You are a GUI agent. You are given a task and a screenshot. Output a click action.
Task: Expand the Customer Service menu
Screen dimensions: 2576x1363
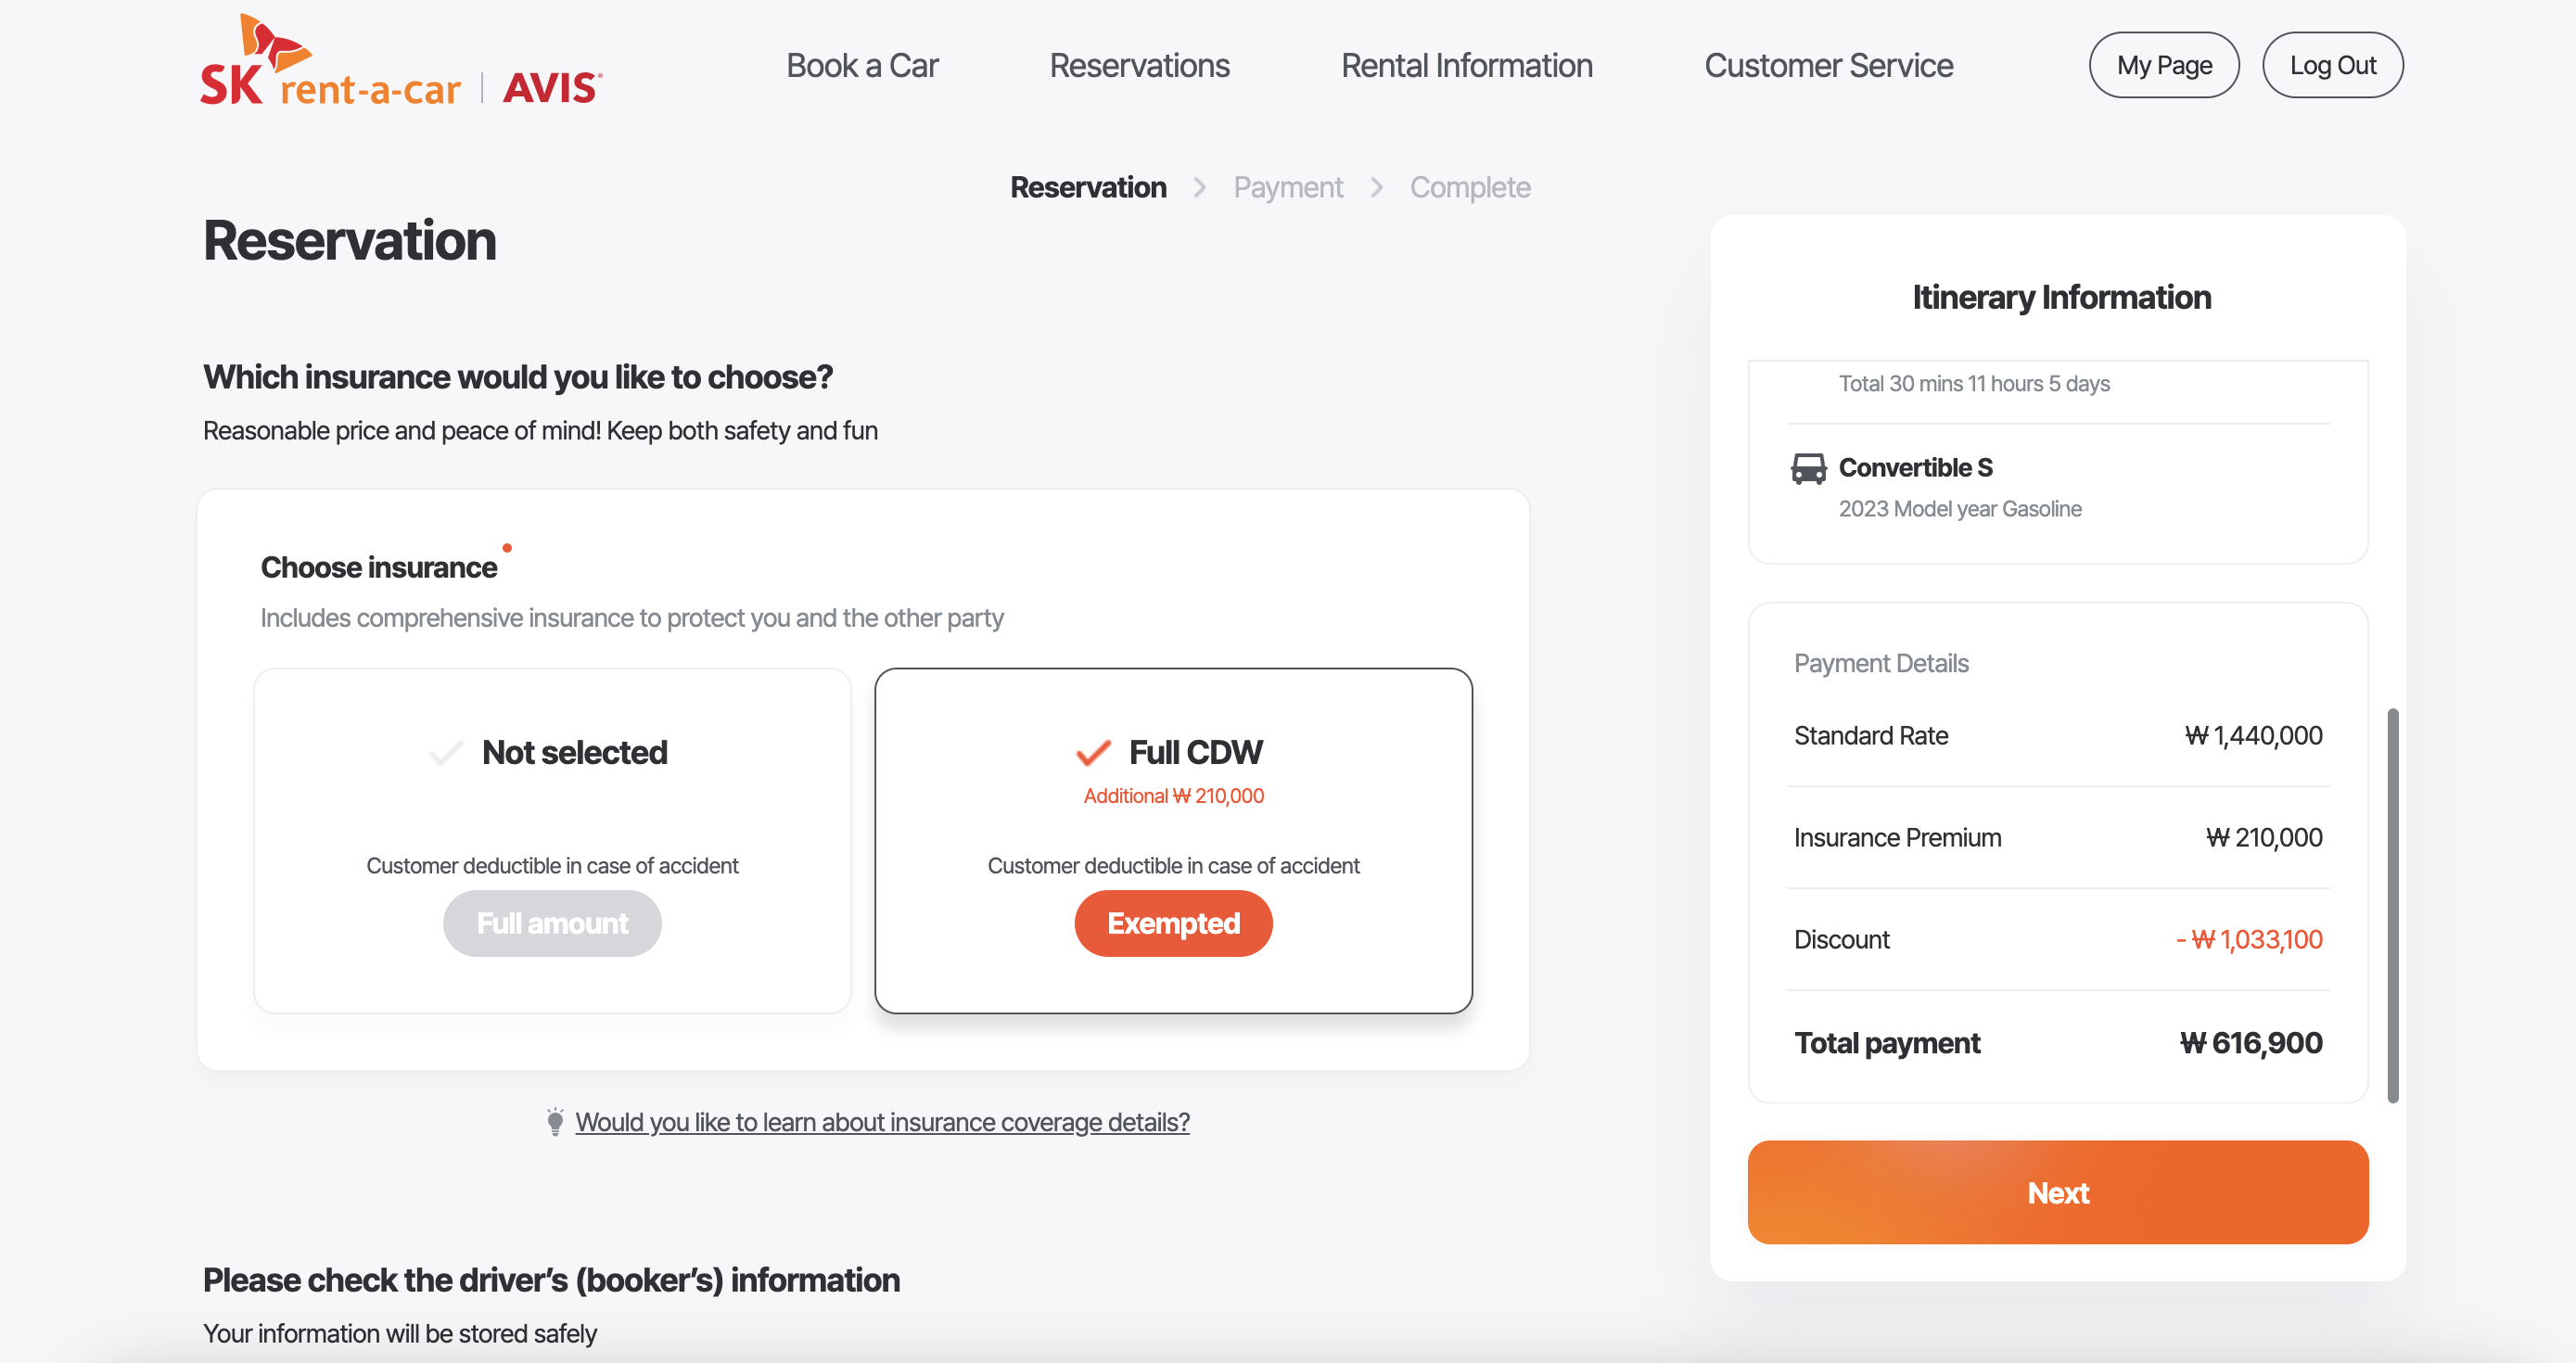click(x=1828, y=66)
